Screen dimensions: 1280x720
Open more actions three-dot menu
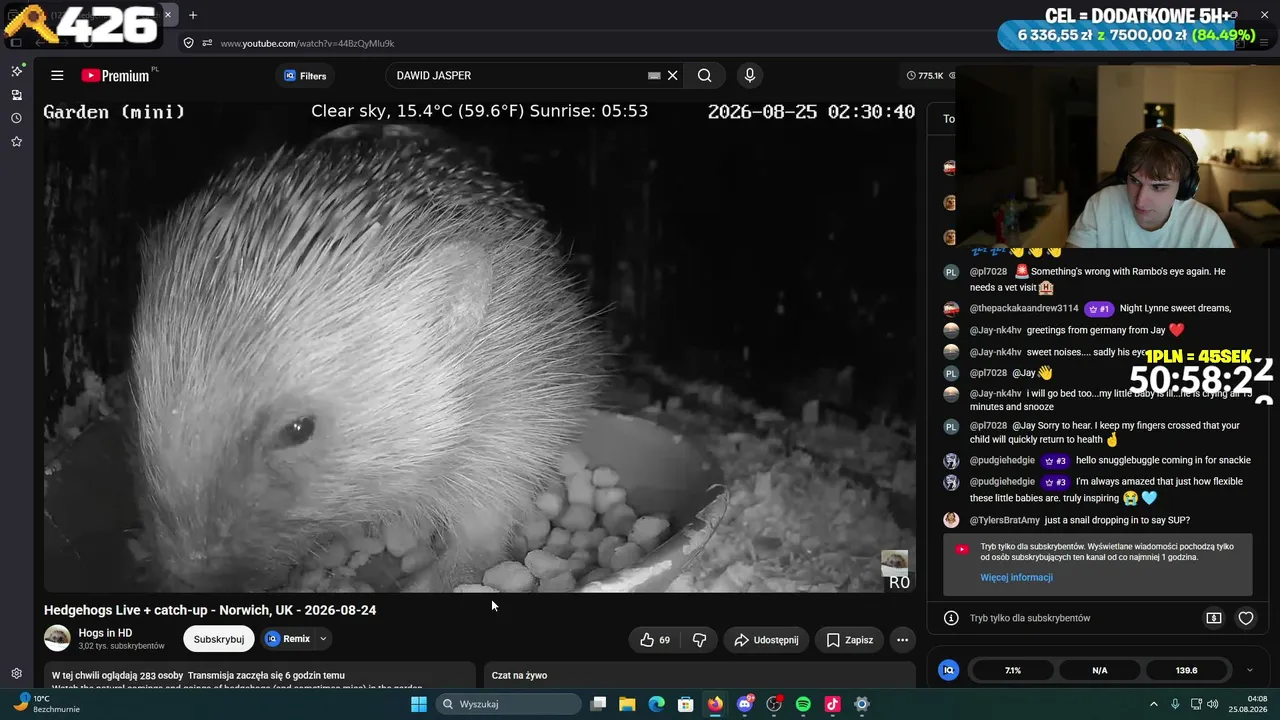pyautogui.click(x=902, y=640)
